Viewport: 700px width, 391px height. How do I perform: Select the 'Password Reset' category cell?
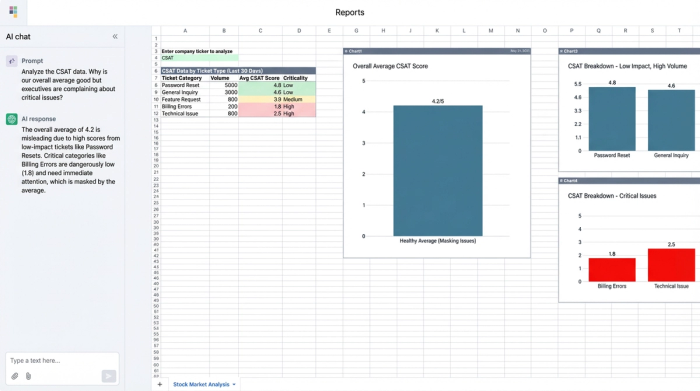(185, 85)
